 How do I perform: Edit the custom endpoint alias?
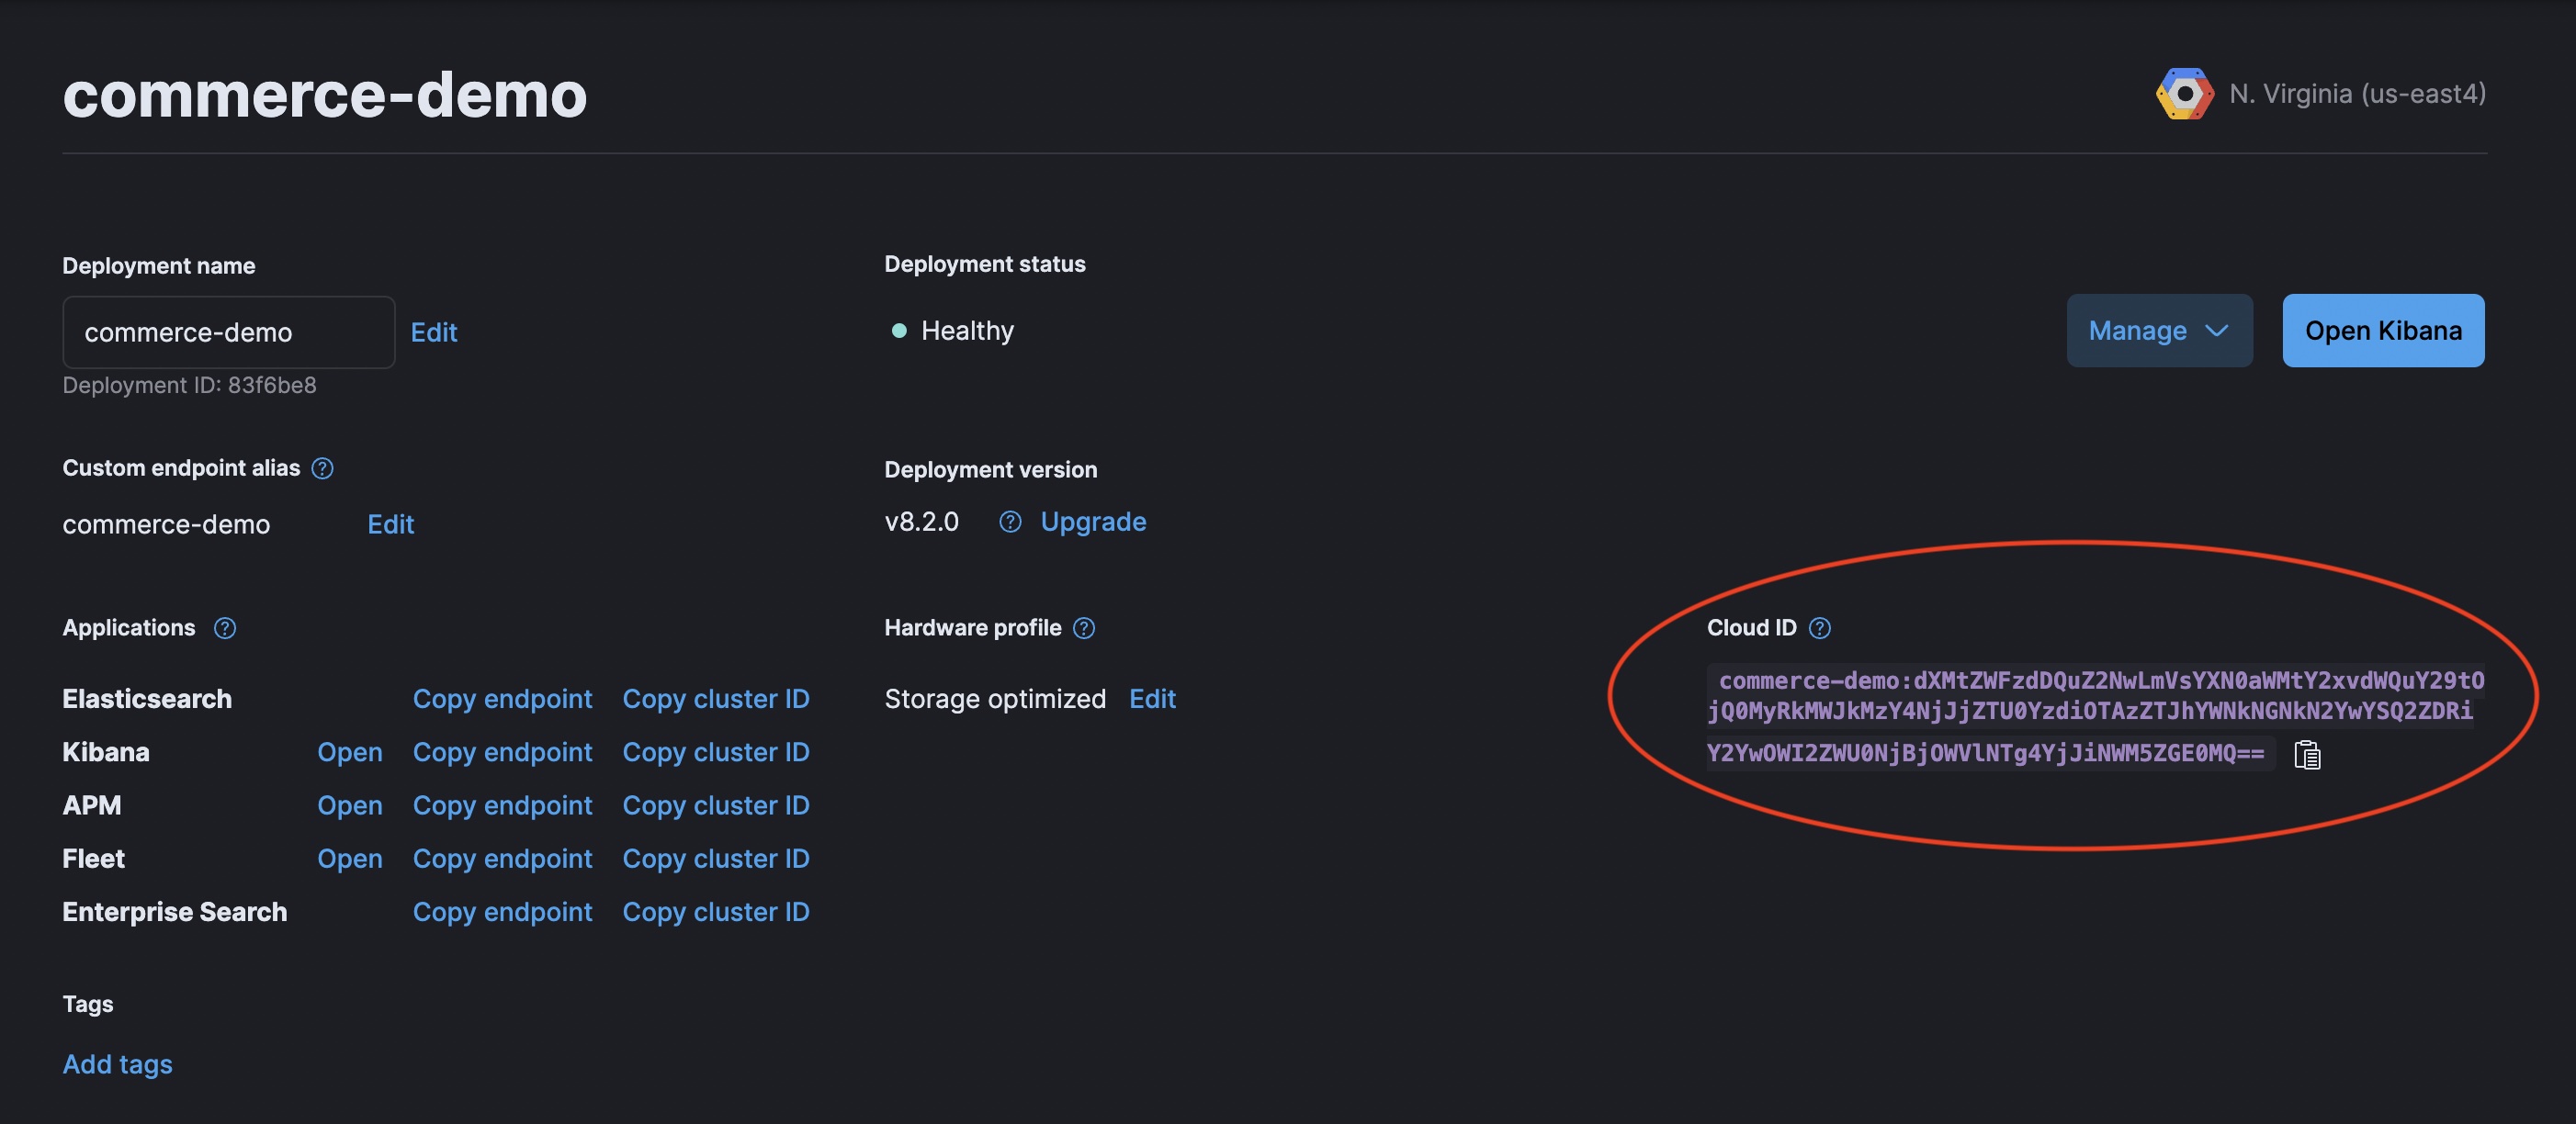tap(390, 524)
